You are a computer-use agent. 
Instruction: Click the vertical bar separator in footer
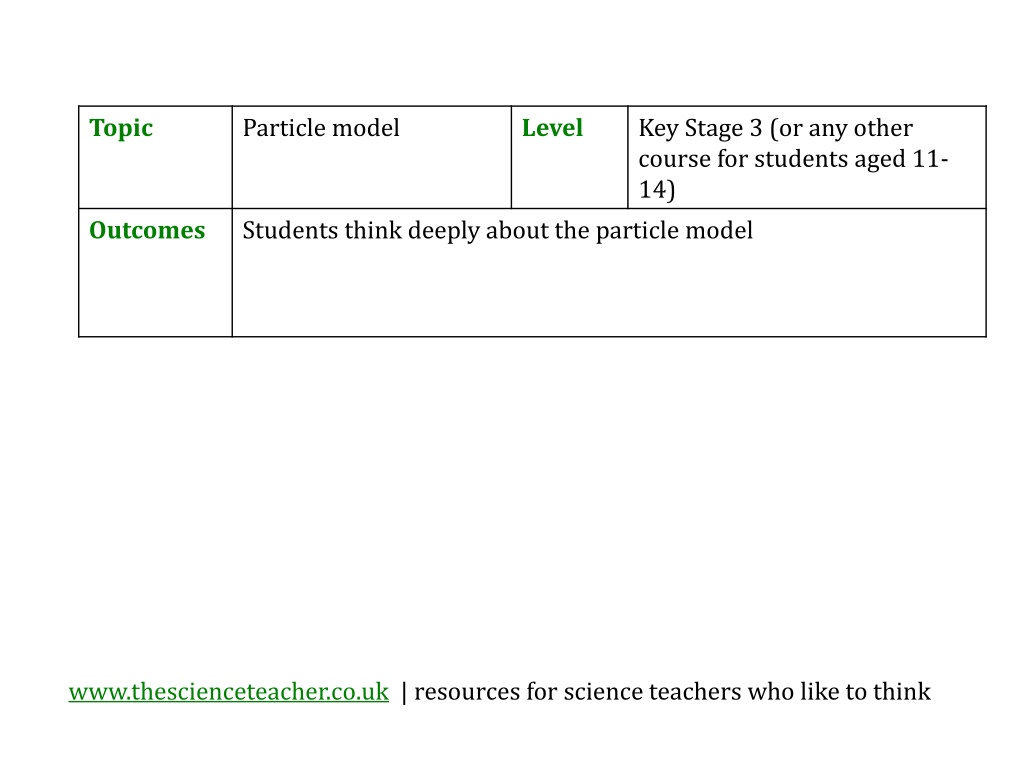click(x=404, y=693)
